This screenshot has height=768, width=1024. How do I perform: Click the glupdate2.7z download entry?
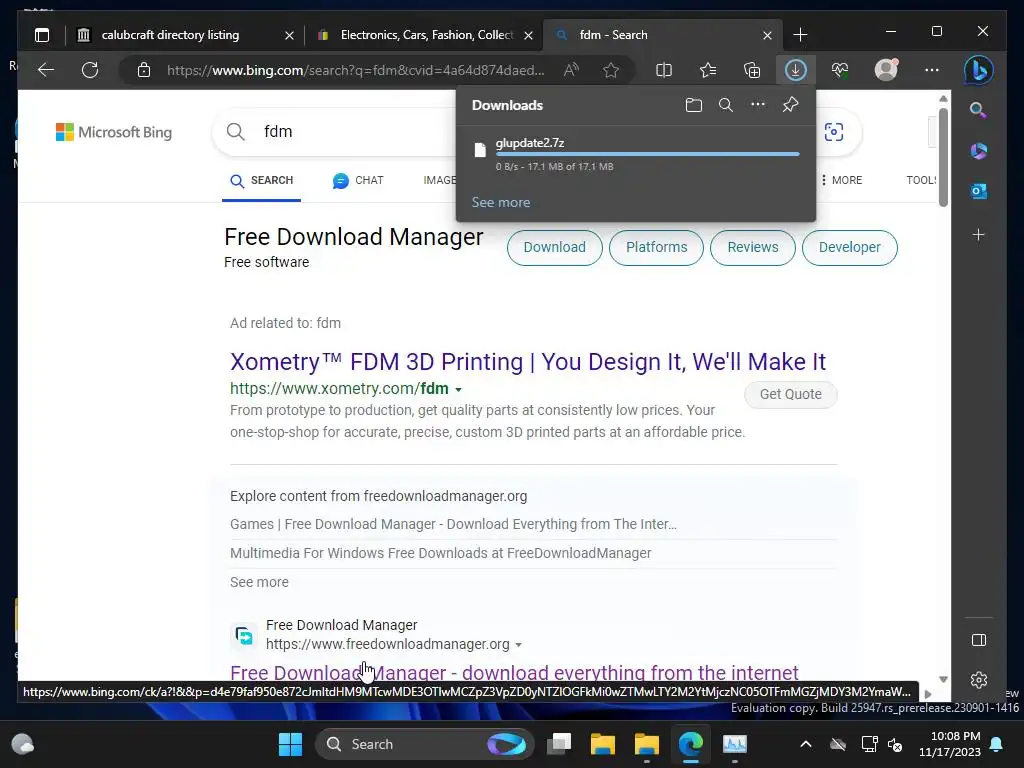tap(635, 154)
